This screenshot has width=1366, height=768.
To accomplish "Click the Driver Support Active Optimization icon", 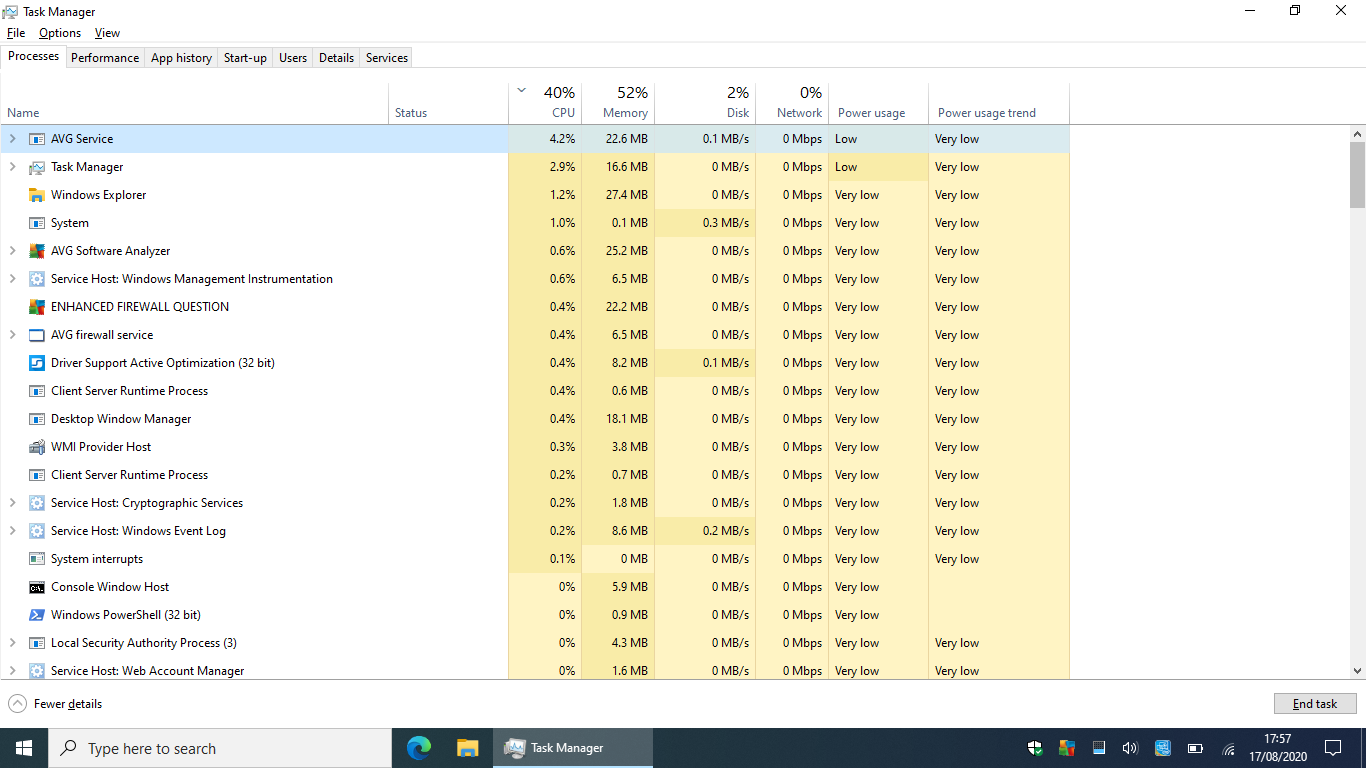I will 37,363.
